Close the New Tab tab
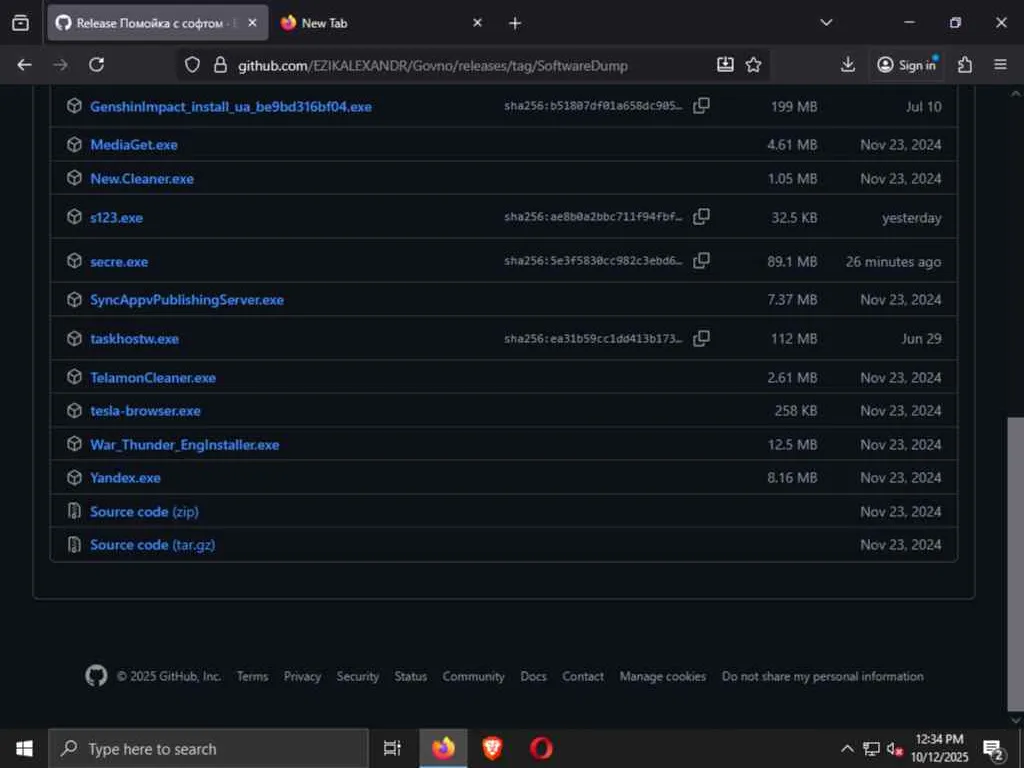 coord(477,23)
